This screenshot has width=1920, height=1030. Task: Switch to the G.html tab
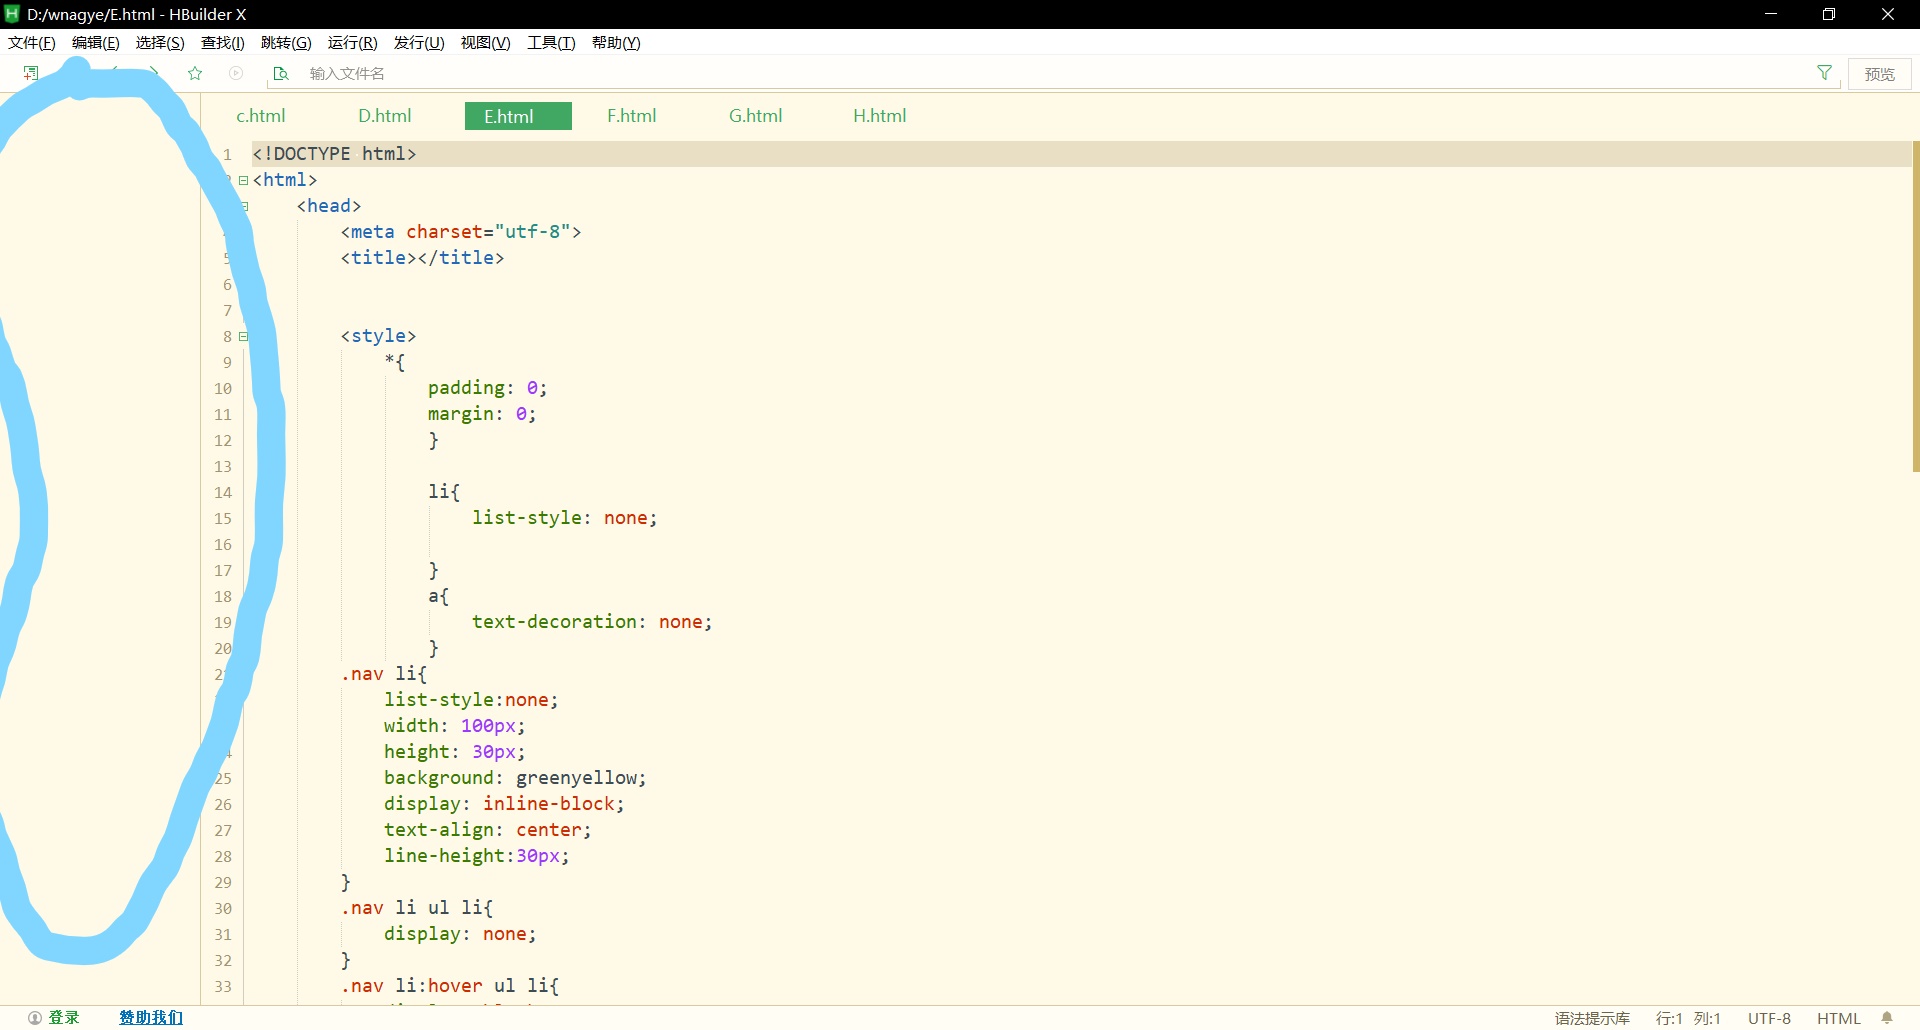(756, 116)
